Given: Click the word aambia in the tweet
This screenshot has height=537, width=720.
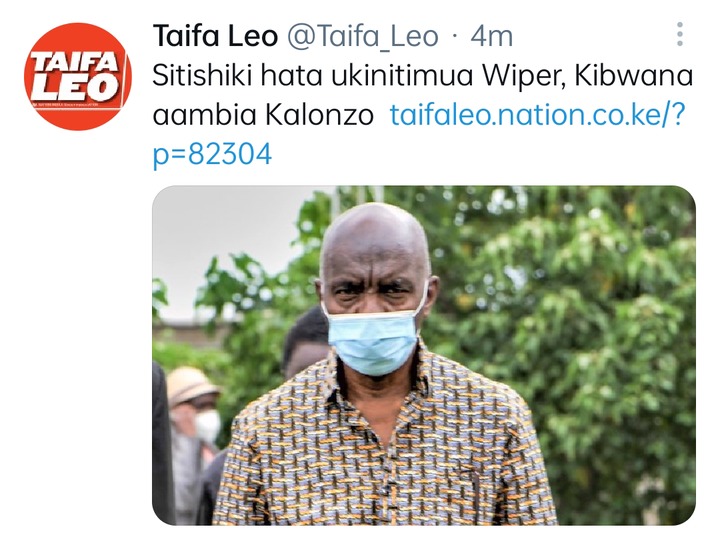Looking at the screenshot, I should click(204, 114).
